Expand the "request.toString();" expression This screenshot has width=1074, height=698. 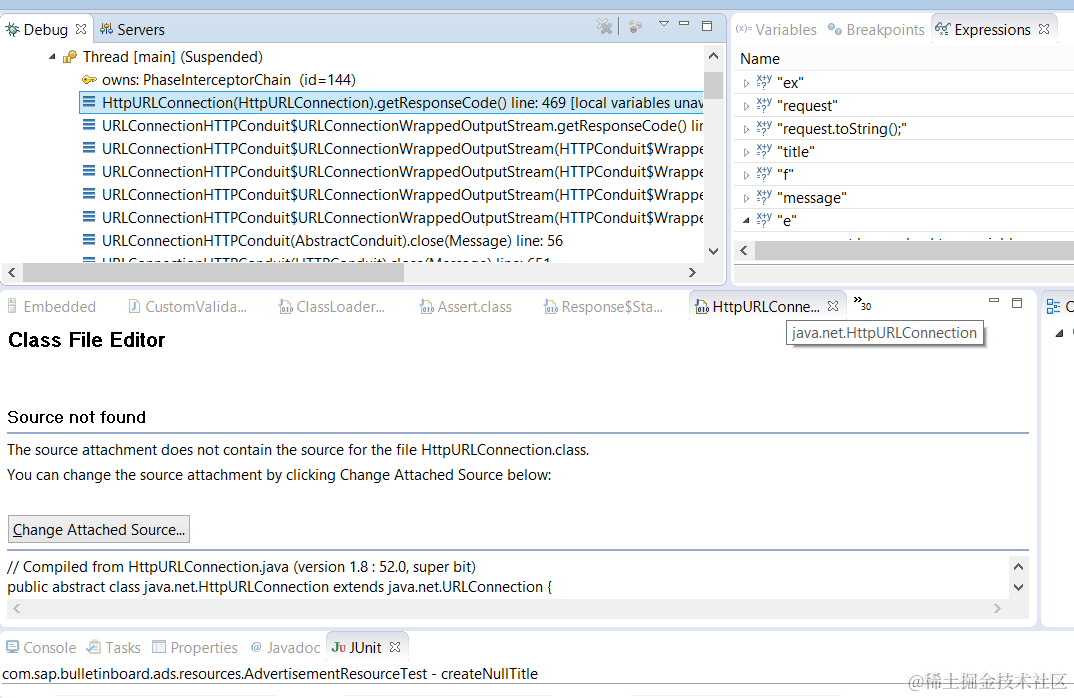coord(746,129)
